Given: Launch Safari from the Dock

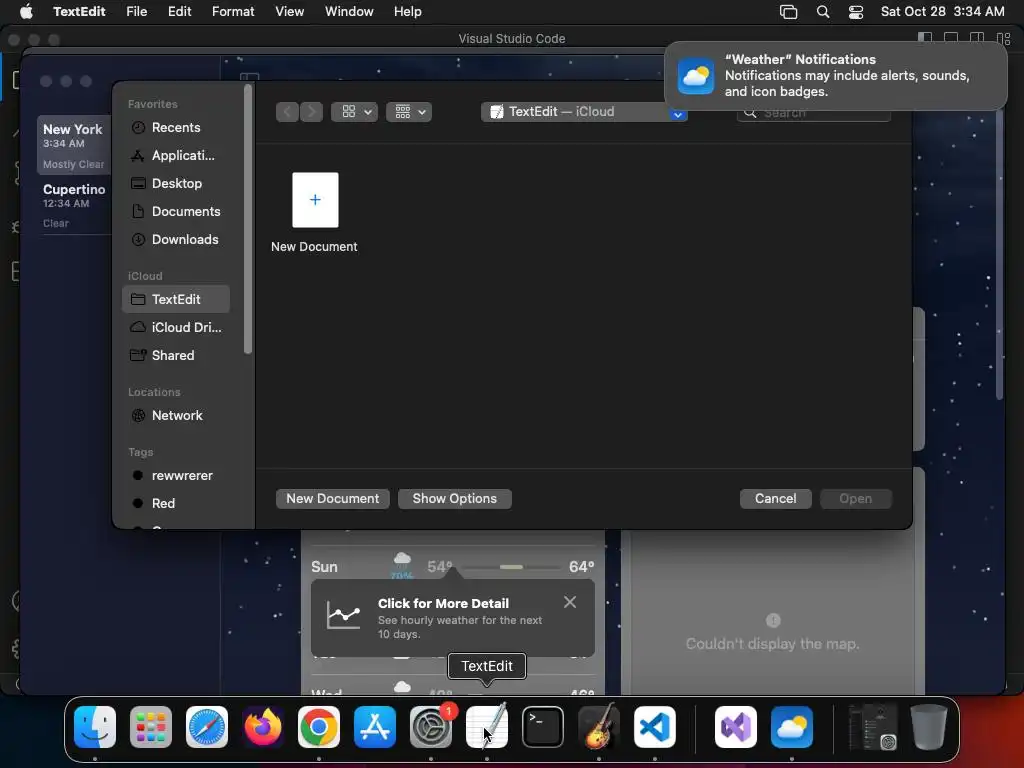Looking at the screenshot, I should (x=207, y=727).
